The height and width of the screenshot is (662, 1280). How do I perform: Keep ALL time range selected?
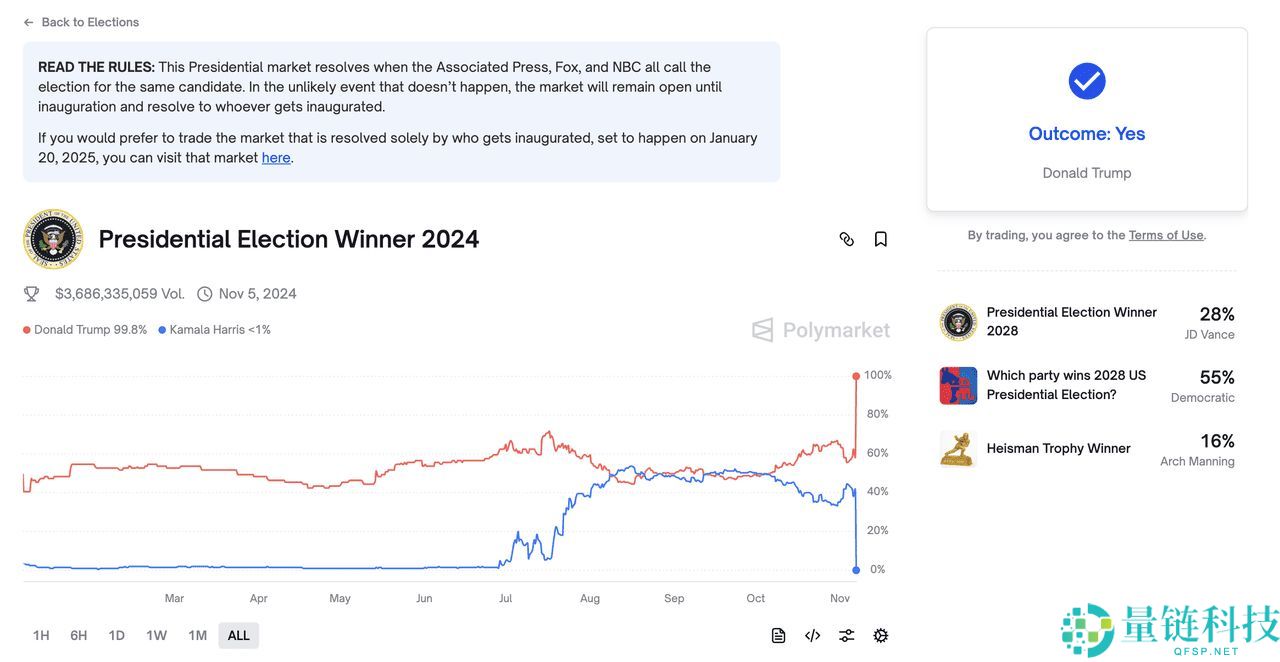pos(238,635)
